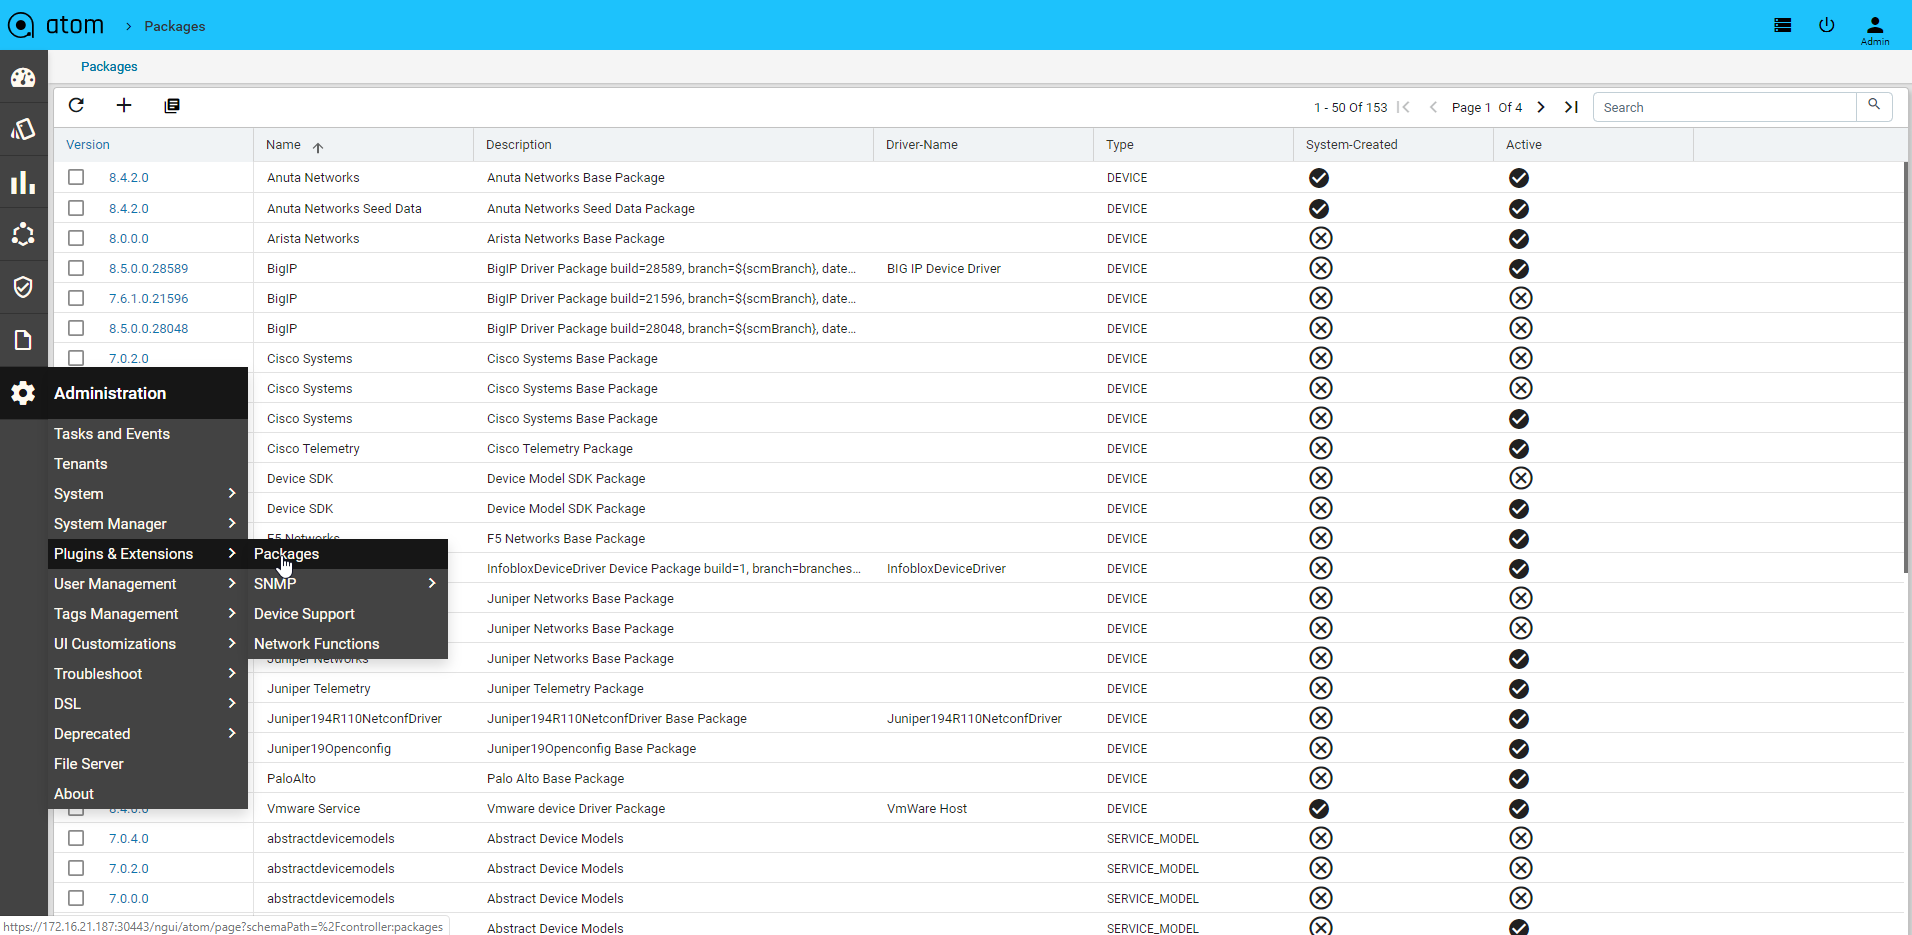1912x935 pixels.
Task: Expand the DSL submenu
Action: click(x=147, y=704)
